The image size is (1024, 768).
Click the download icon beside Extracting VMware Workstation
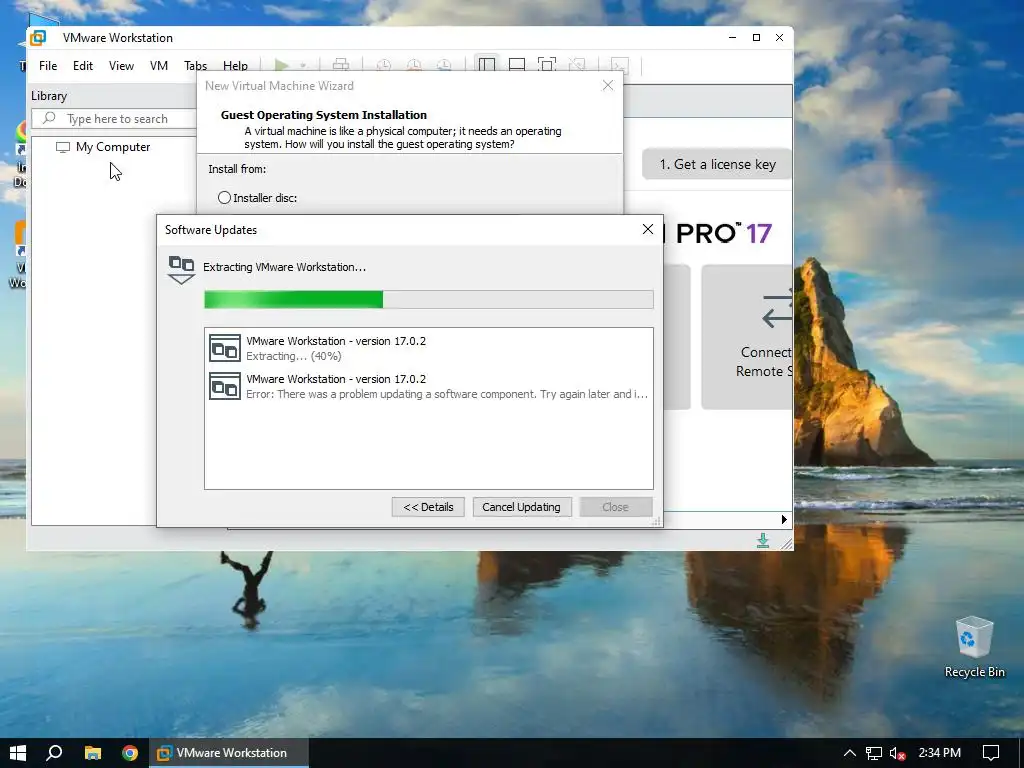click(182, 270)
